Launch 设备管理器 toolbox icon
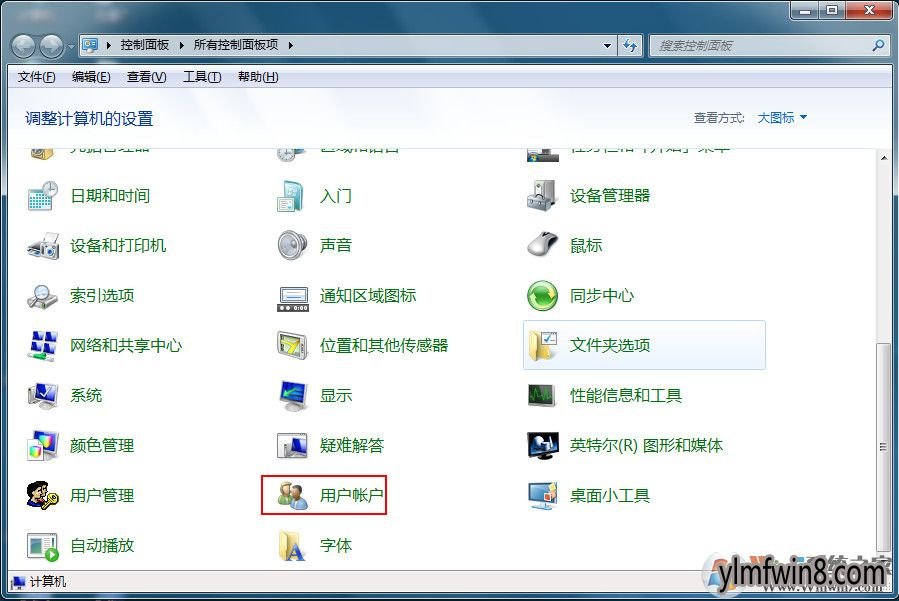 pos(542,196)
